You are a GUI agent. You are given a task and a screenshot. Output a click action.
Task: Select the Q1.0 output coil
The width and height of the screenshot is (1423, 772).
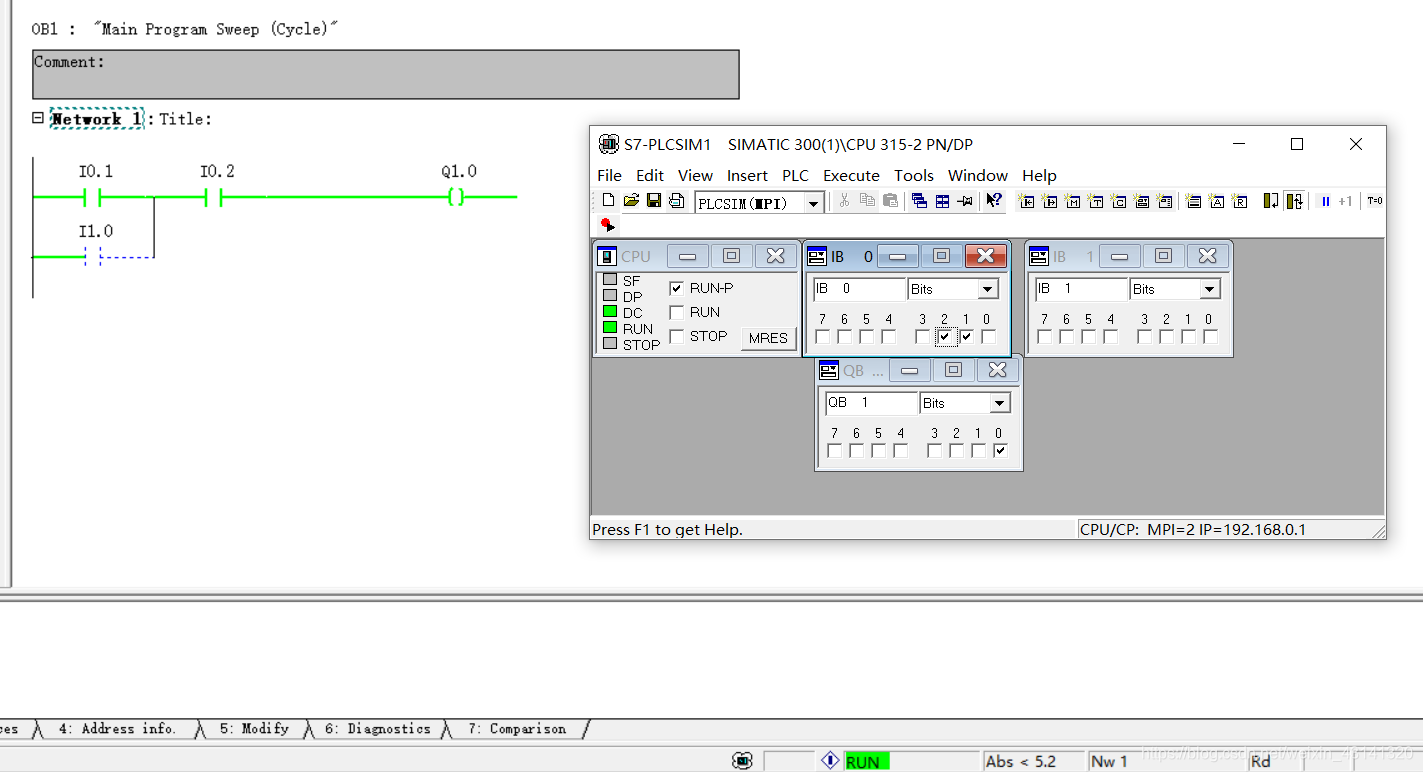click(x=456, y=198)
